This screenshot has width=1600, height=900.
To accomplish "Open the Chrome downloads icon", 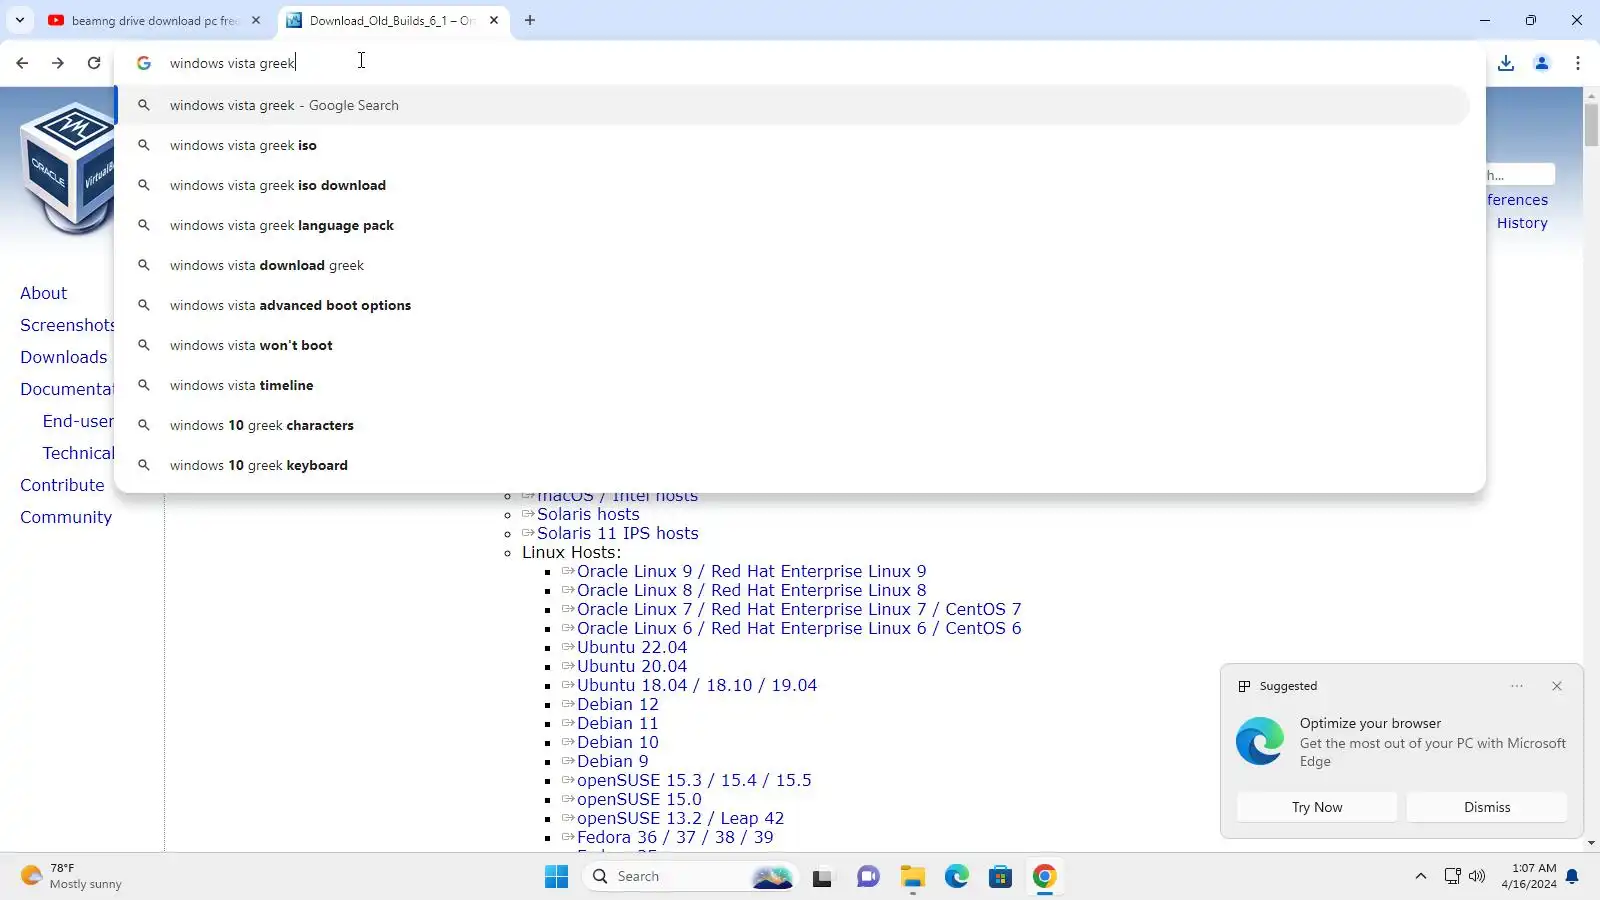I will [x=1506, y=63].
